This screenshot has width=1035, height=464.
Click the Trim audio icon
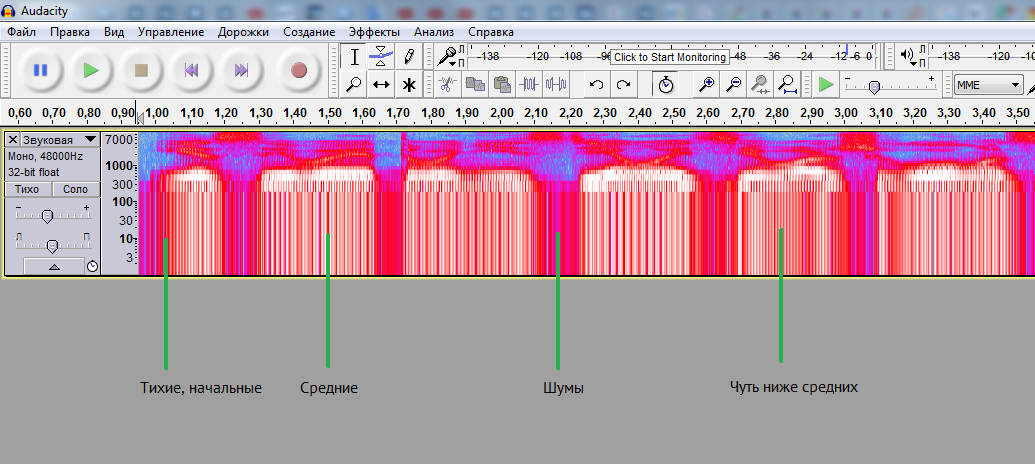coord(530,84)
